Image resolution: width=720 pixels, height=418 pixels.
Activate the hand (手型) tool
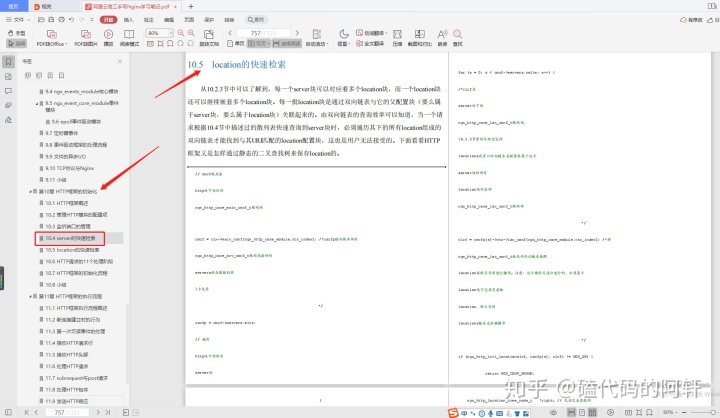[x=17, y=33]
